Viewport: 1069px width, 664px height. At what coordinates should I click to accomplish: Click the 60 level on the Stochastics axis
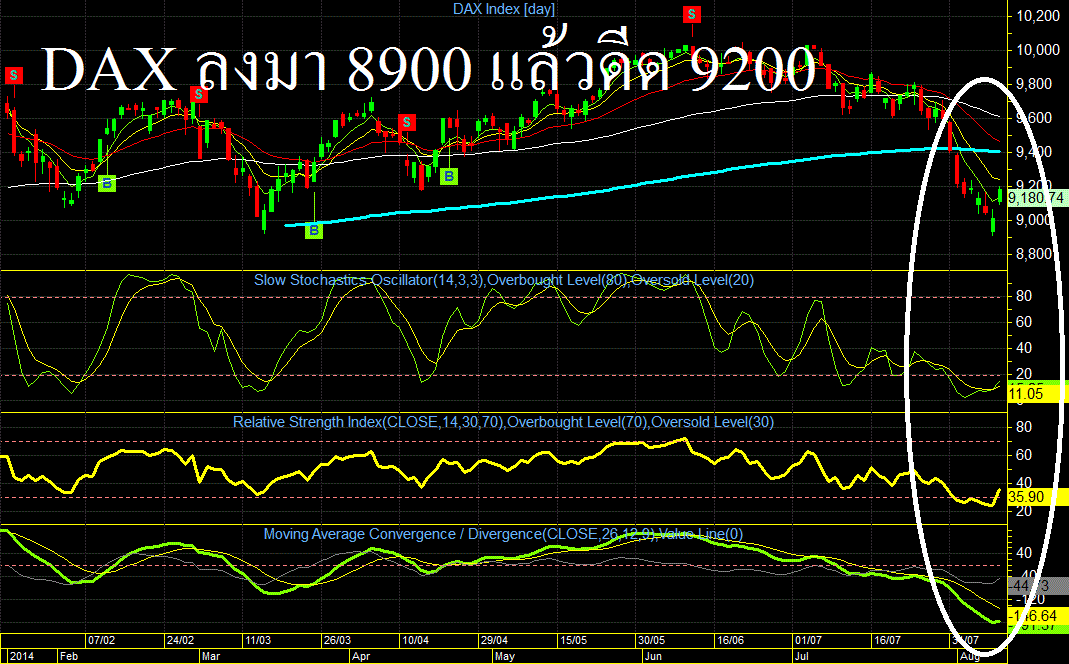coord(1024,322)
